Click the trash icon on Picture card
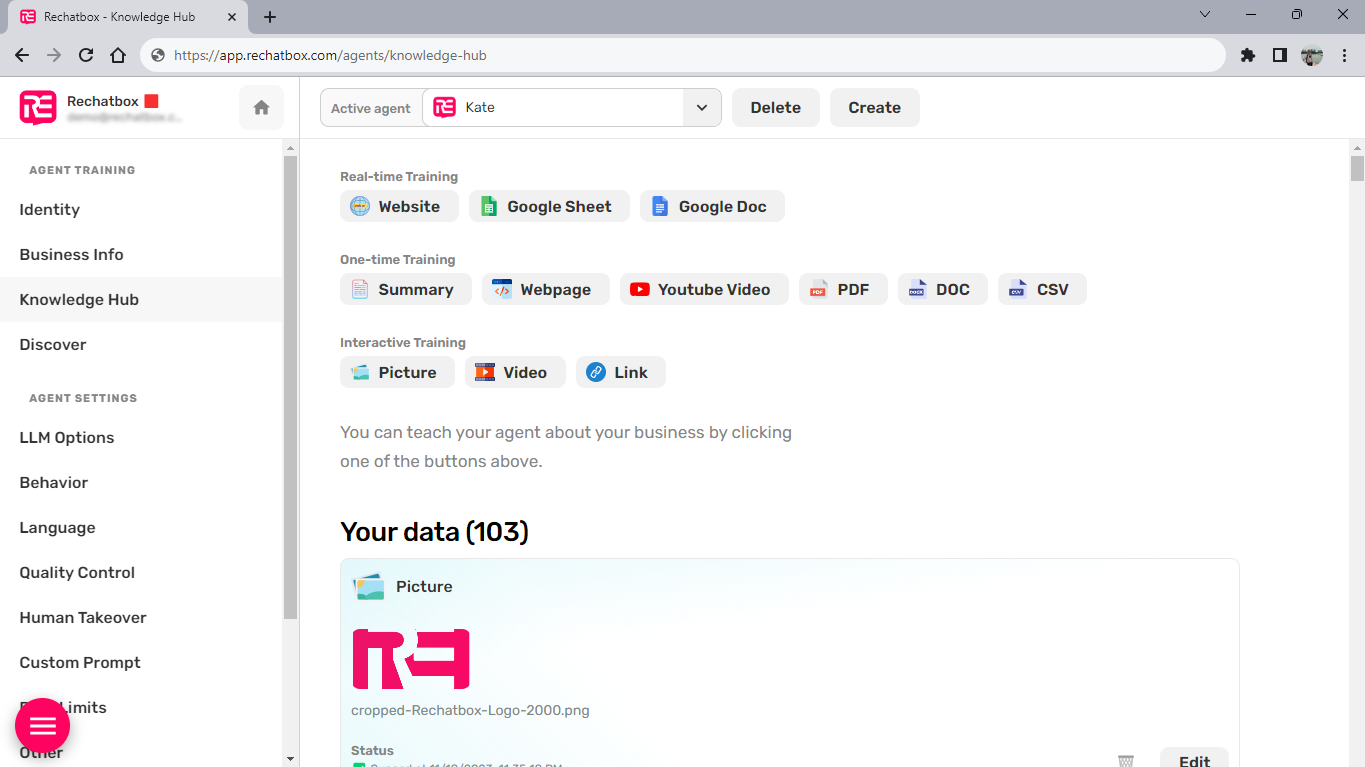The image size is (1365, 767). click(1126, 761)
